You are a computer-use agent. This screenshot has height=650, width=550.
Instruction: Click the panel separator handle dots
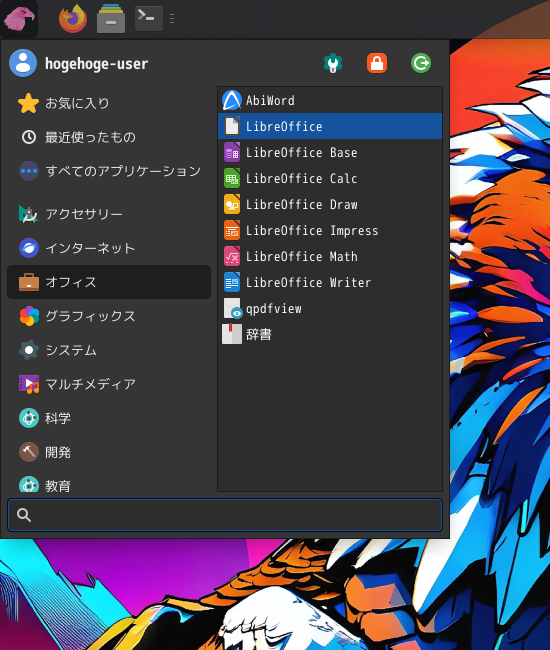[172, 19]
